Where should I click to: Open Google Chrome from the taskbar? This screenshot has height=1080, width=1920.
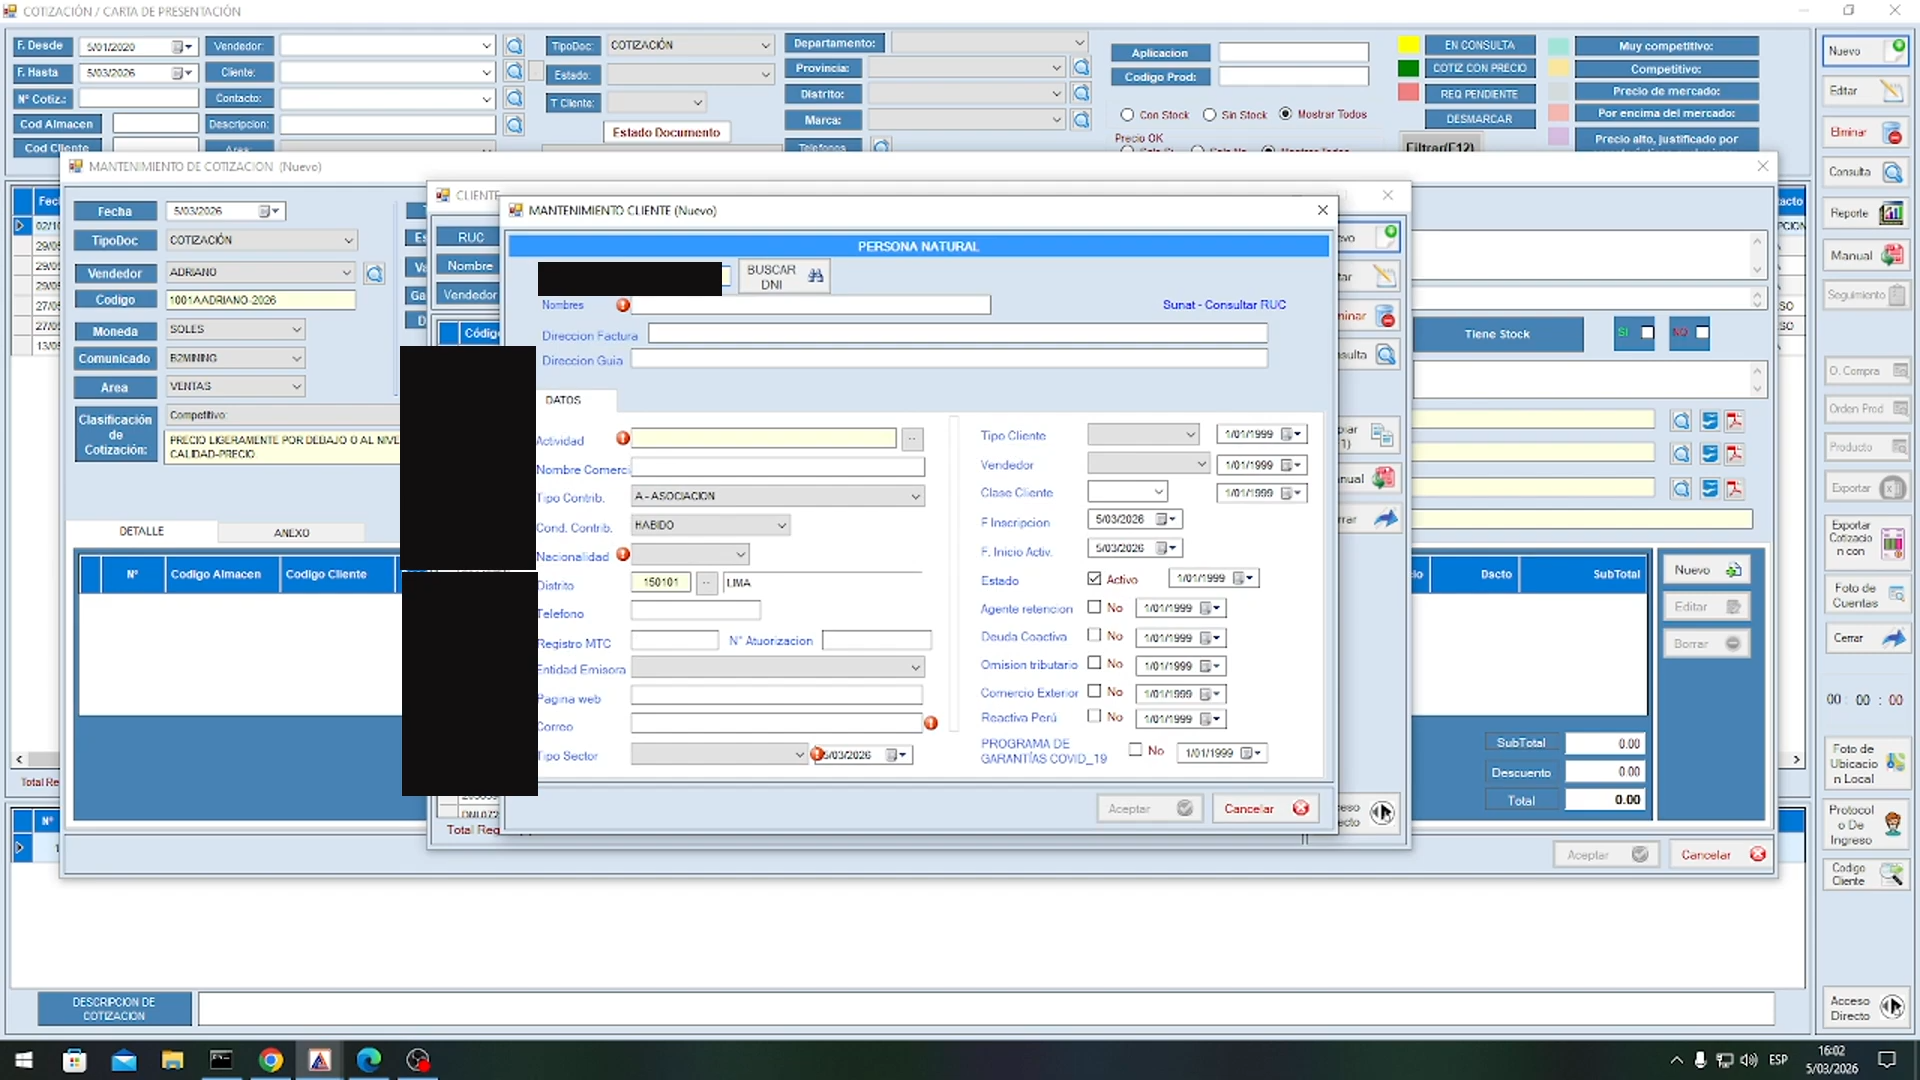point(270,1060)
